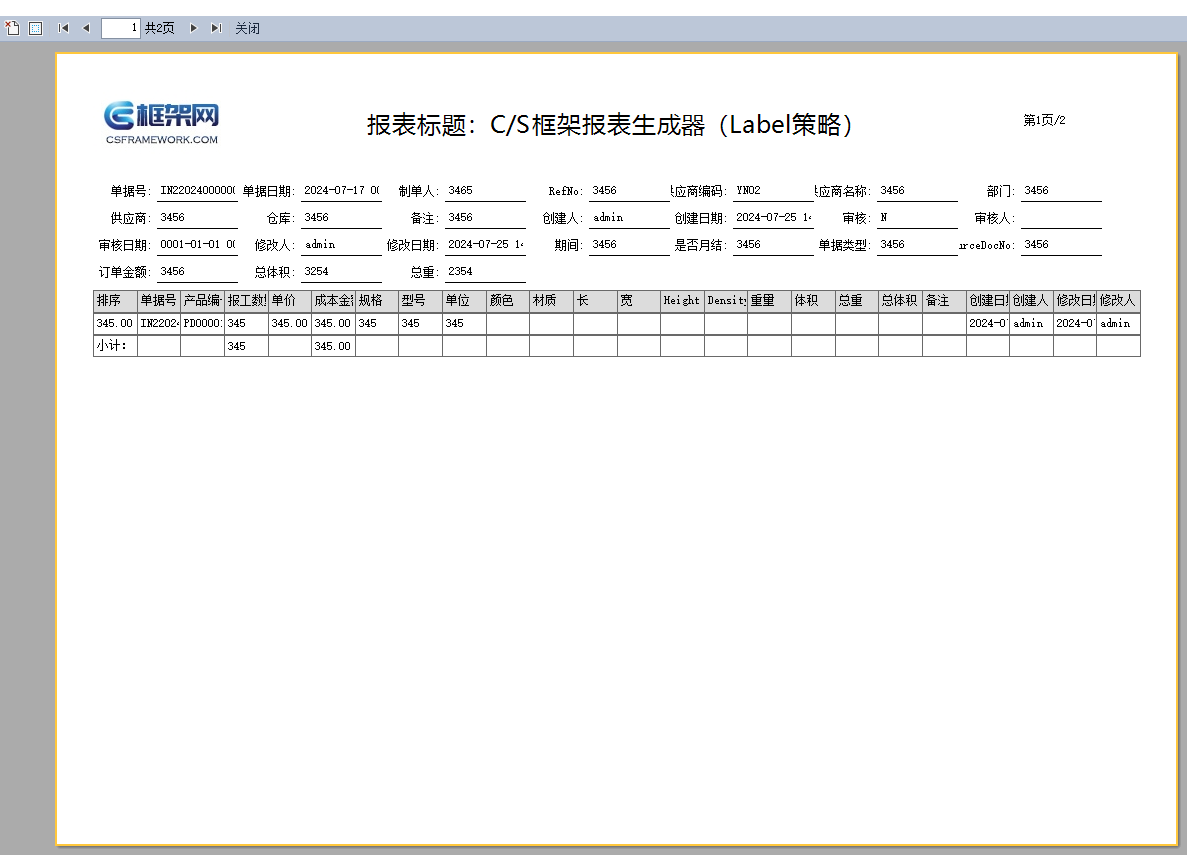Click the page number input box
Screen dimensions: 1187x855
point(121,28)
